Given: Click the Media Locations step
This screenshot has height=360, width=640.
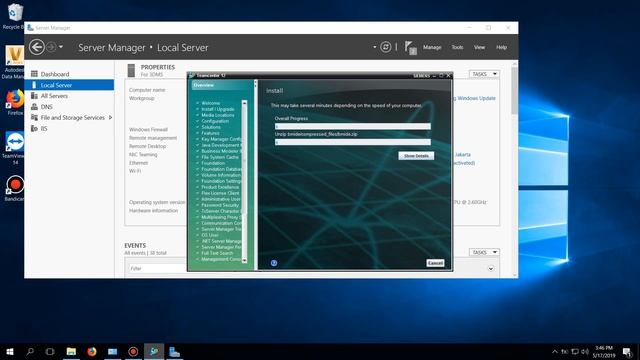Looking at the screenshot, I should click(218, 115).
